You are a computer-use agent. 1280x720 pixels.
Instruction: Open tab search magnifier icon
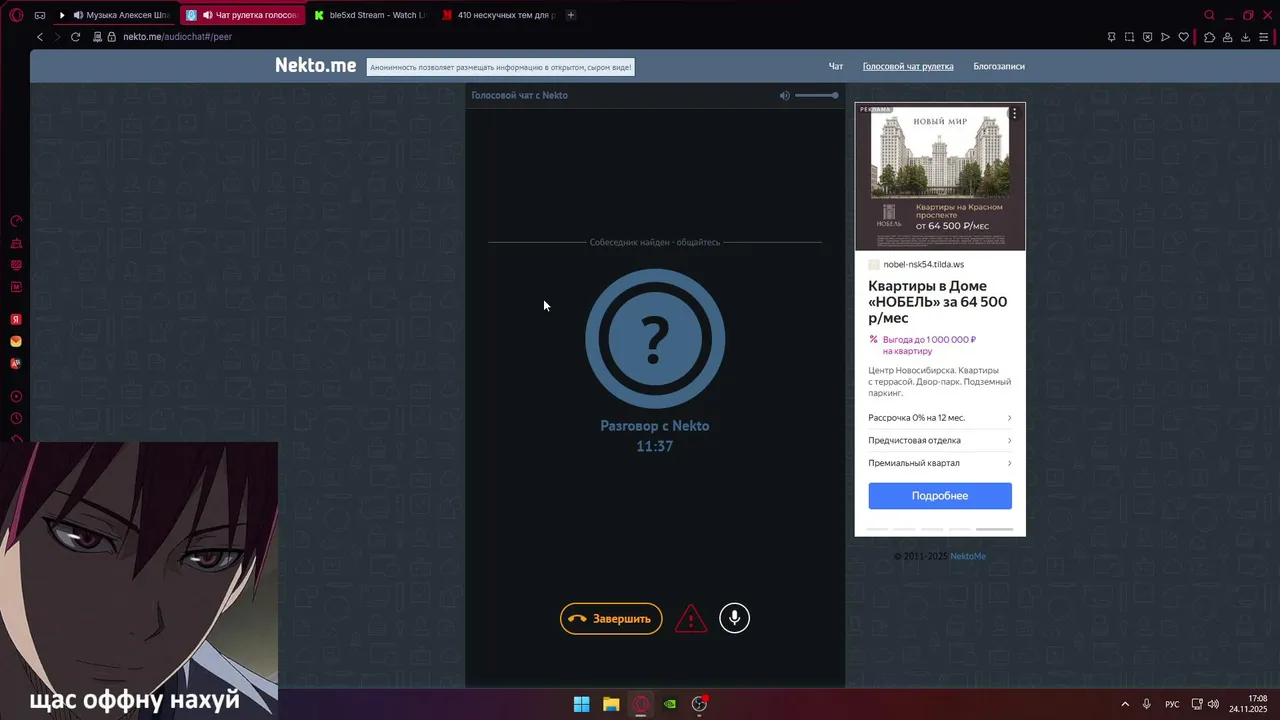pyautogui.click(x=1209, y=15)
